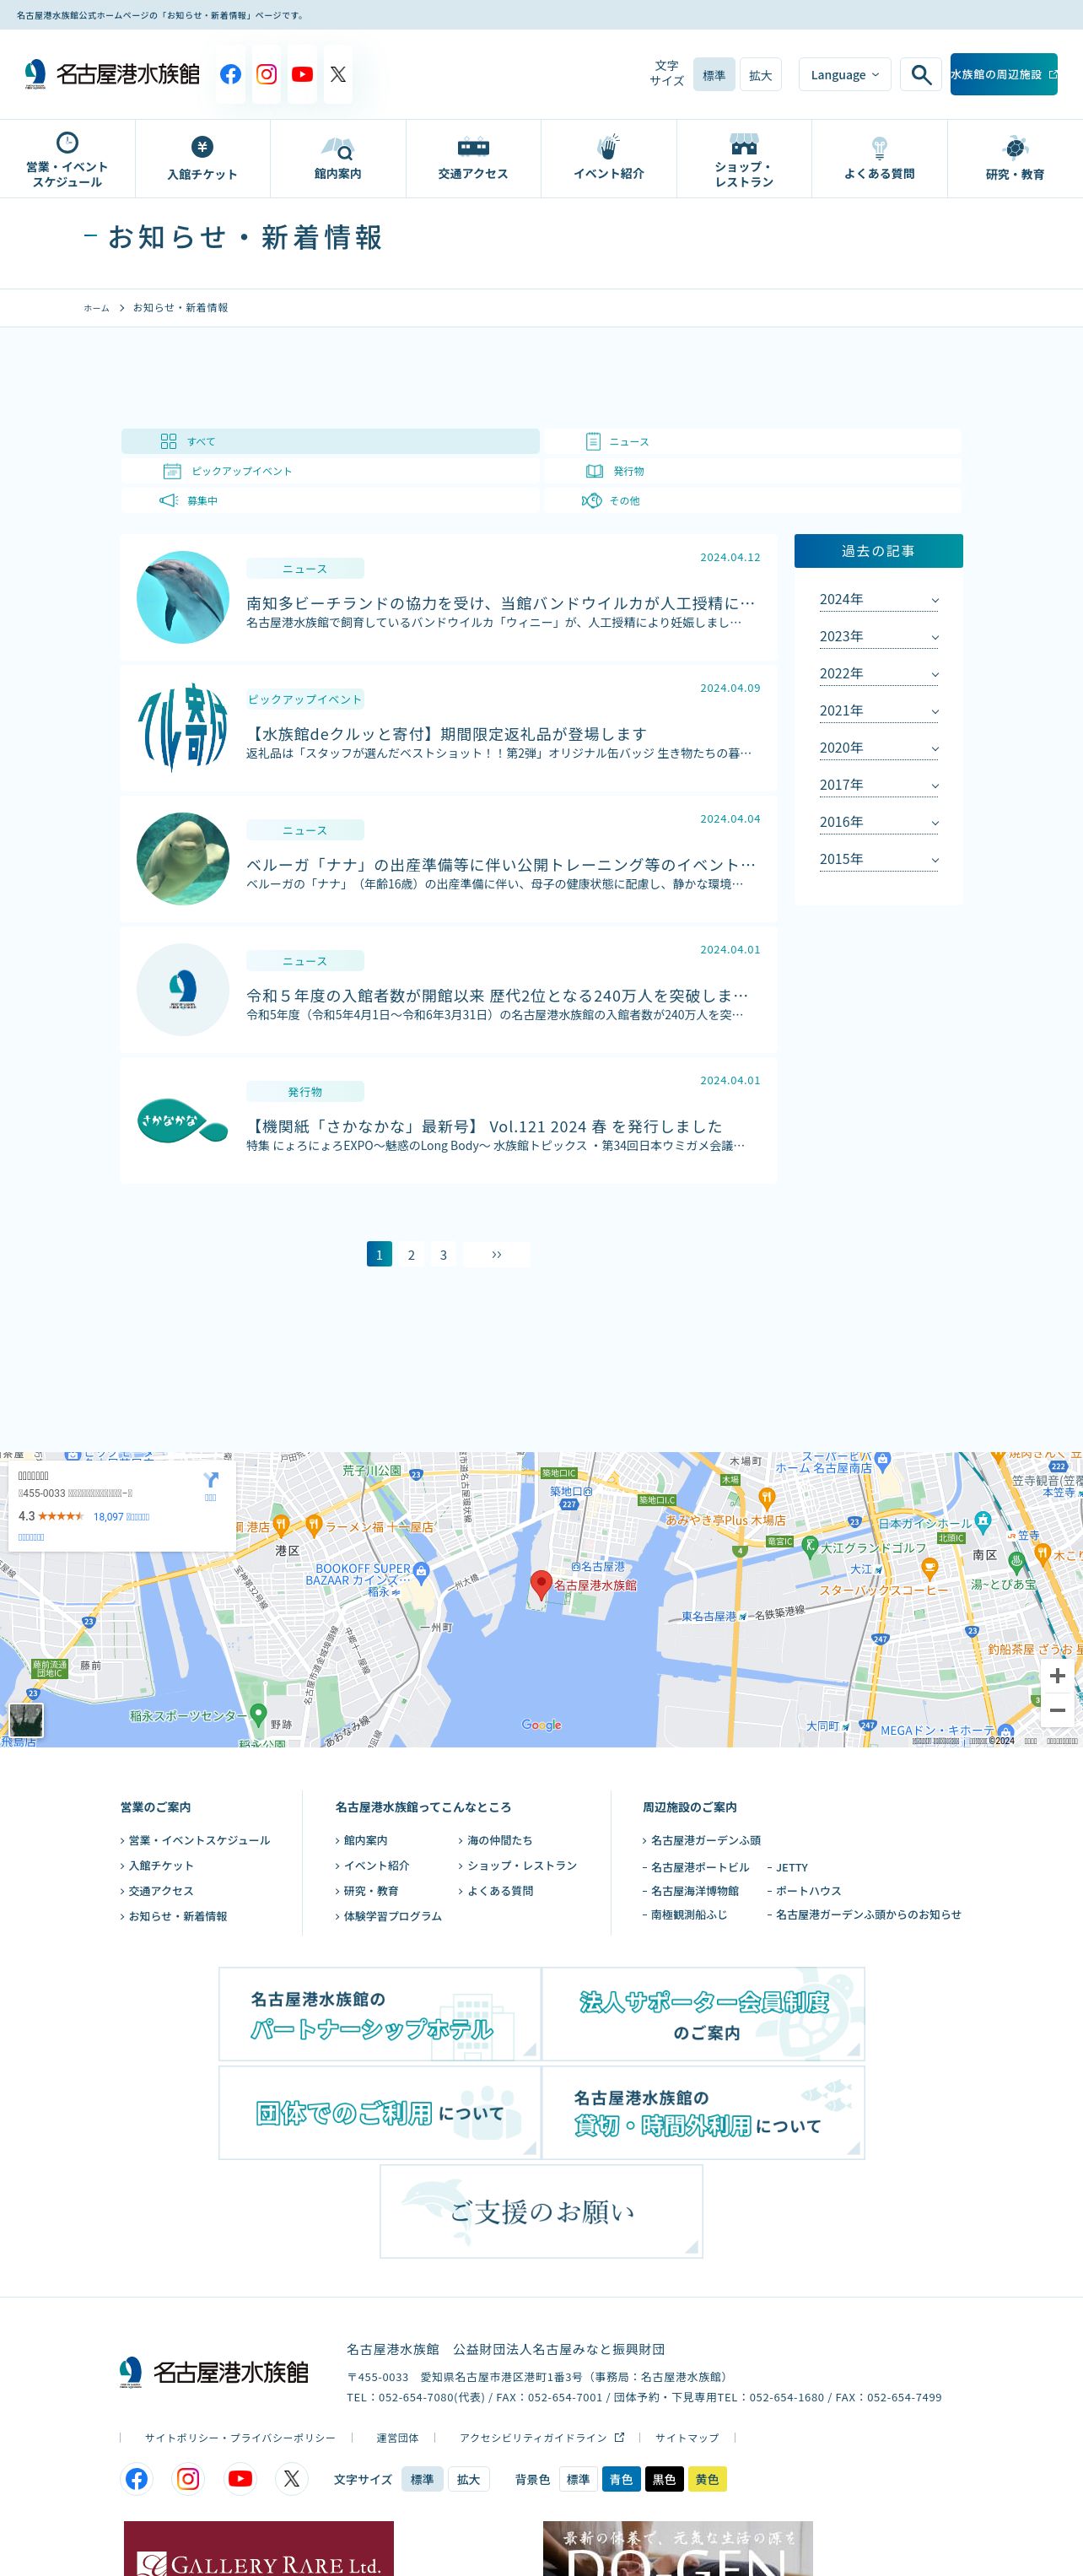Image resolution: width=1083 pixels, height=2576 pixels.
Task: Expand the 2016年 archive list
Action: [x=879, y=822]
